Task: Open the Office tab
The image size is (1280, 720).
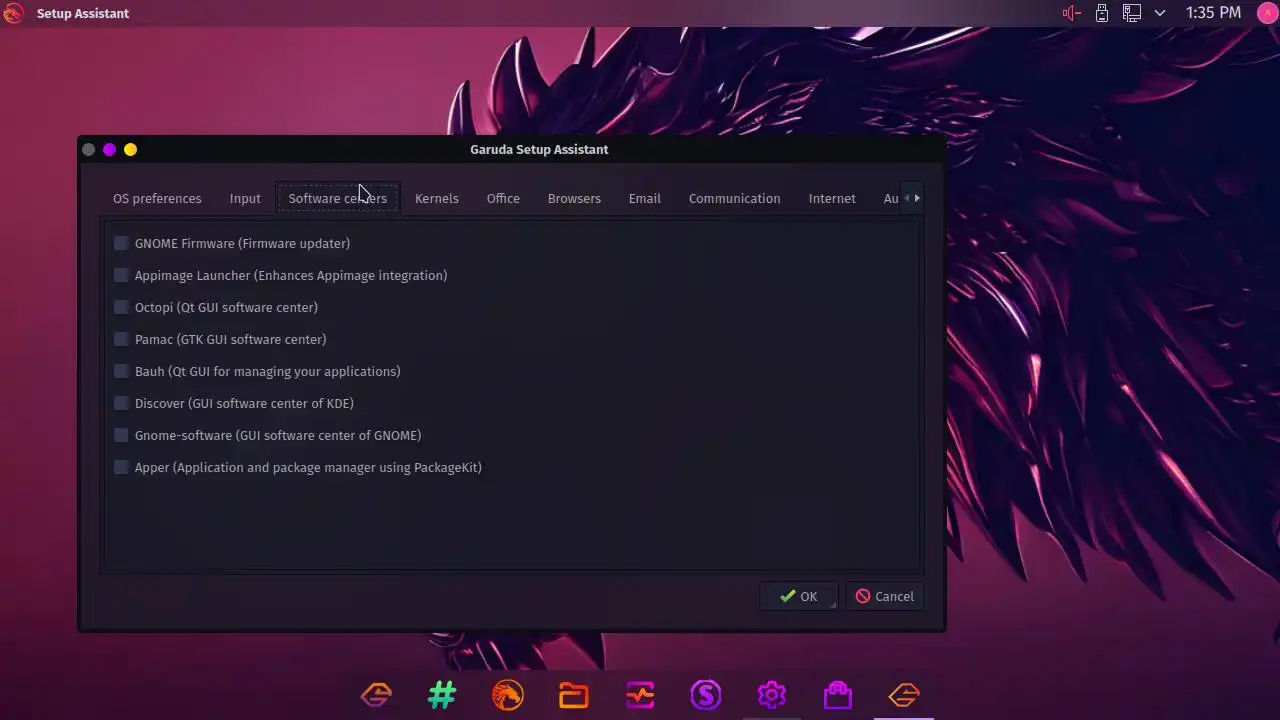Action: (x=503, y=198)
